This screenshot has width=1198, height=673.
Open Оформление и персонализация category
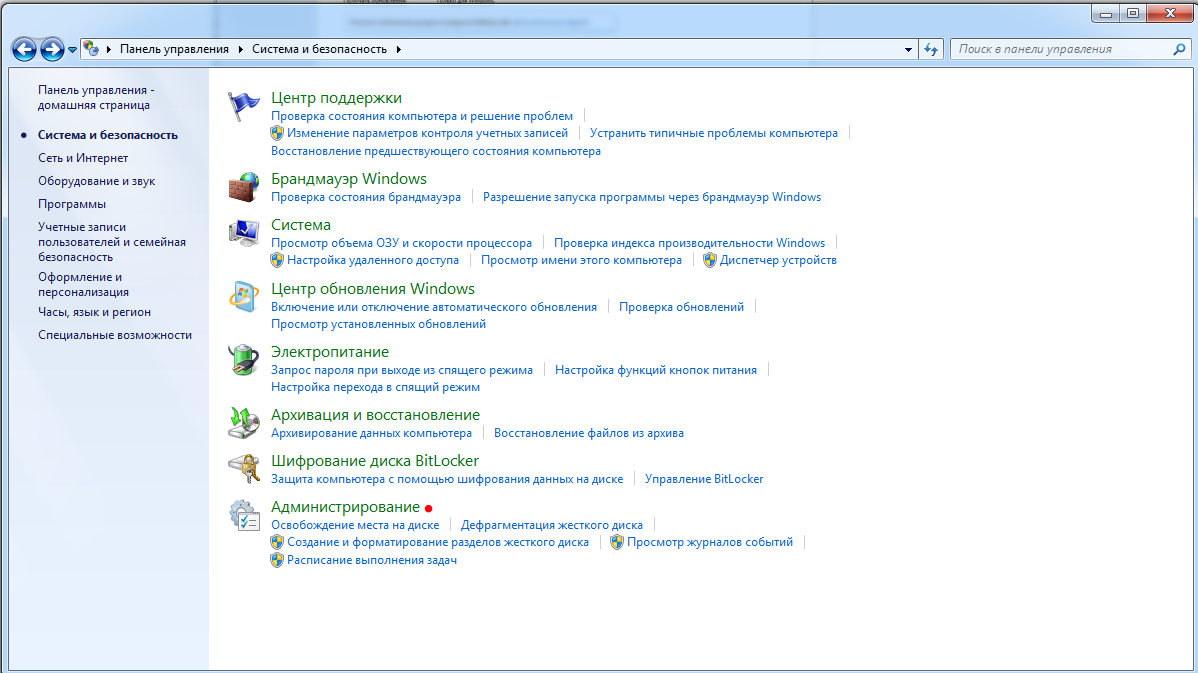[x=83, y=284]
